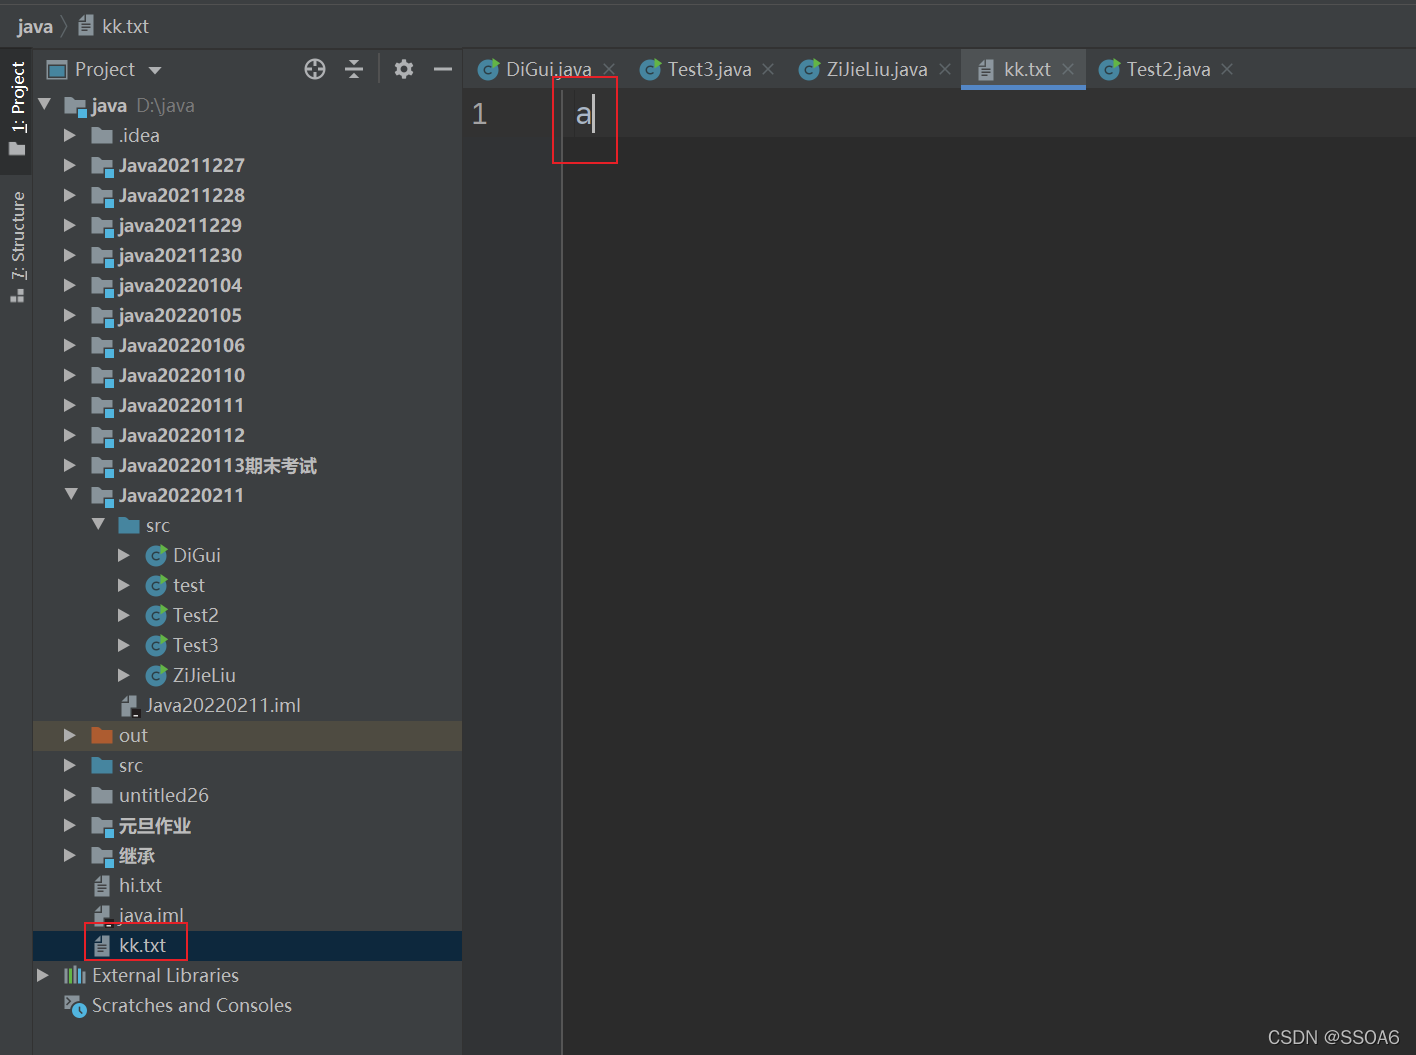Expand the DiGui class node
This screenshot has width=1416, height=1055.
pyautogui.click(x=124, y=555)
